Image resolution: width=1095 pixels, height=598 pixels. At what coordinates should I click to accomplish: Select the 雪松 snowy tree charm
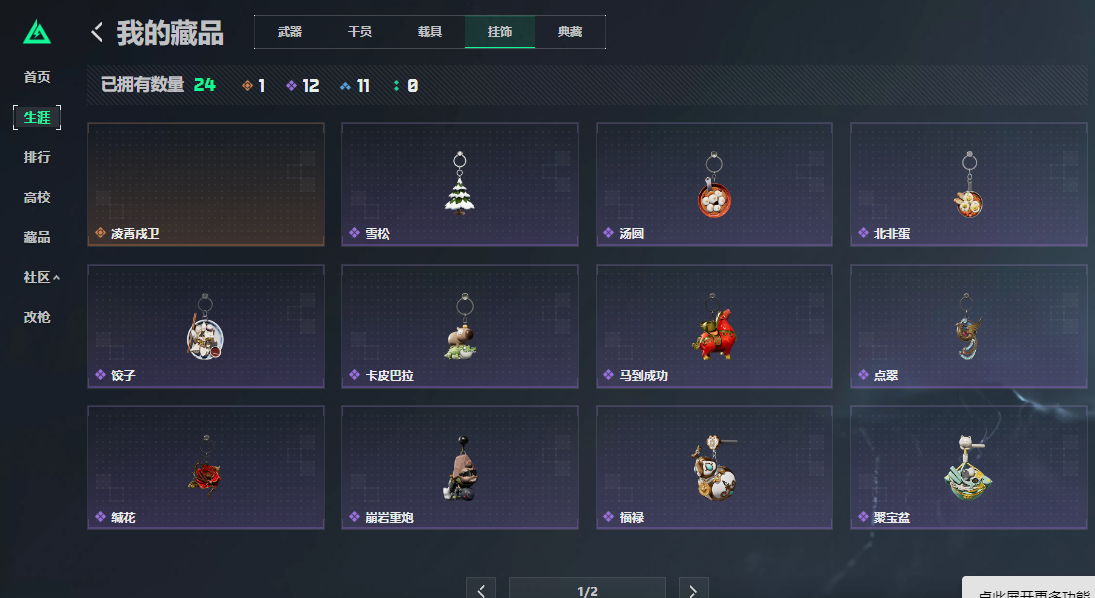(460, 184)
